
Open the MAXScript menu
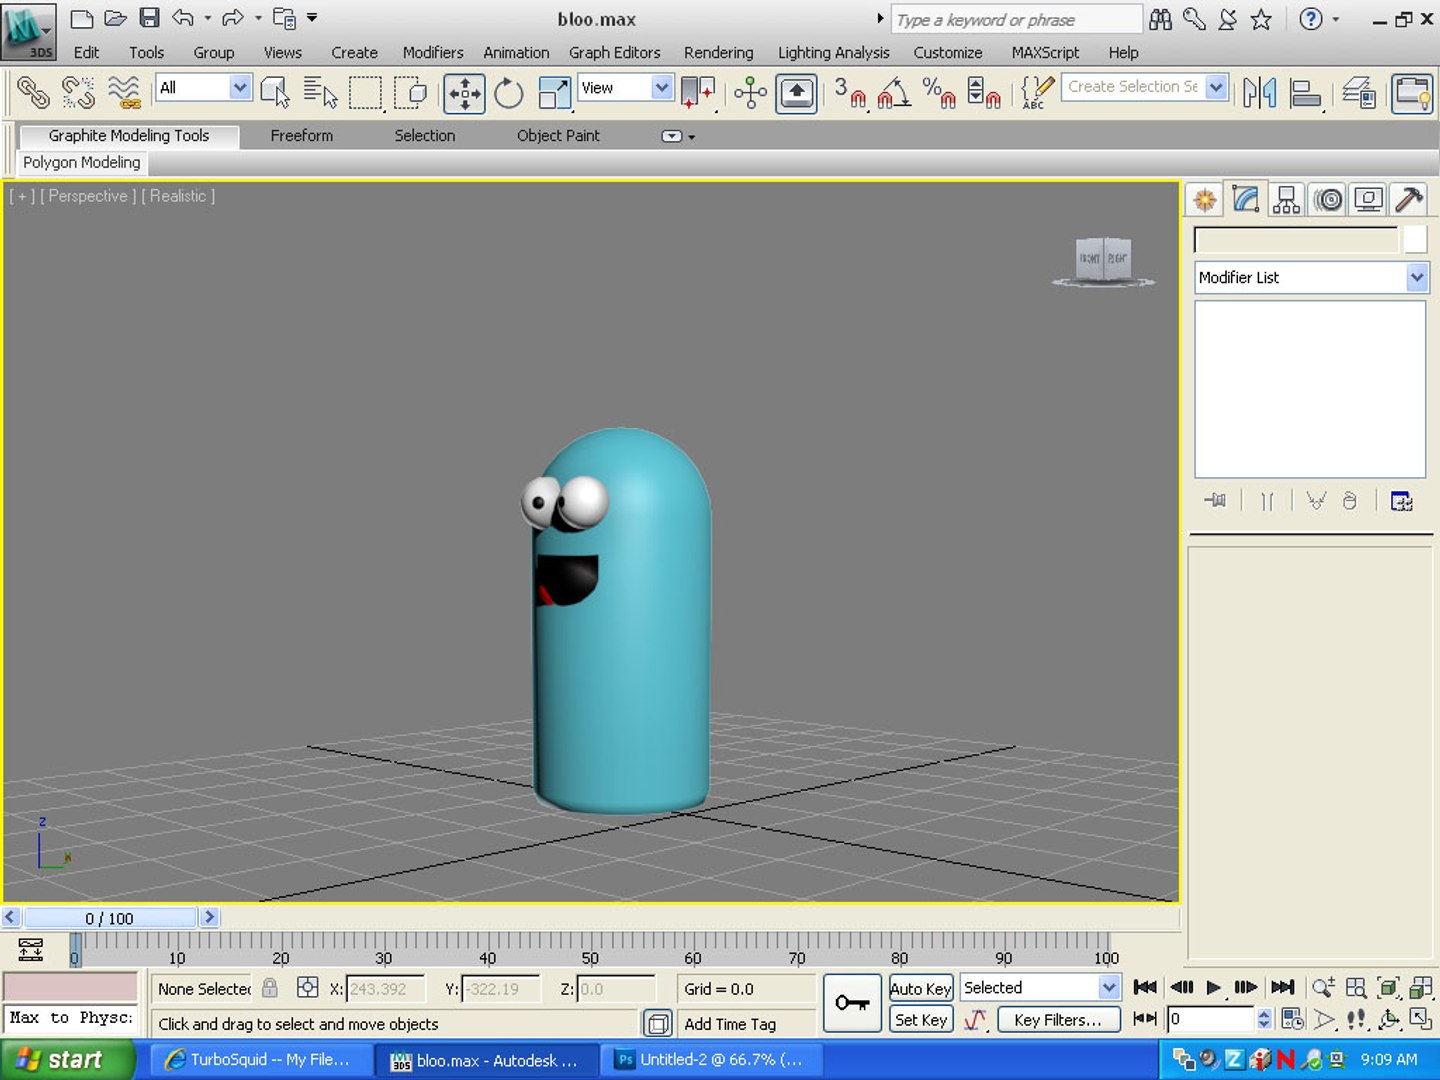coord(1045,53)
